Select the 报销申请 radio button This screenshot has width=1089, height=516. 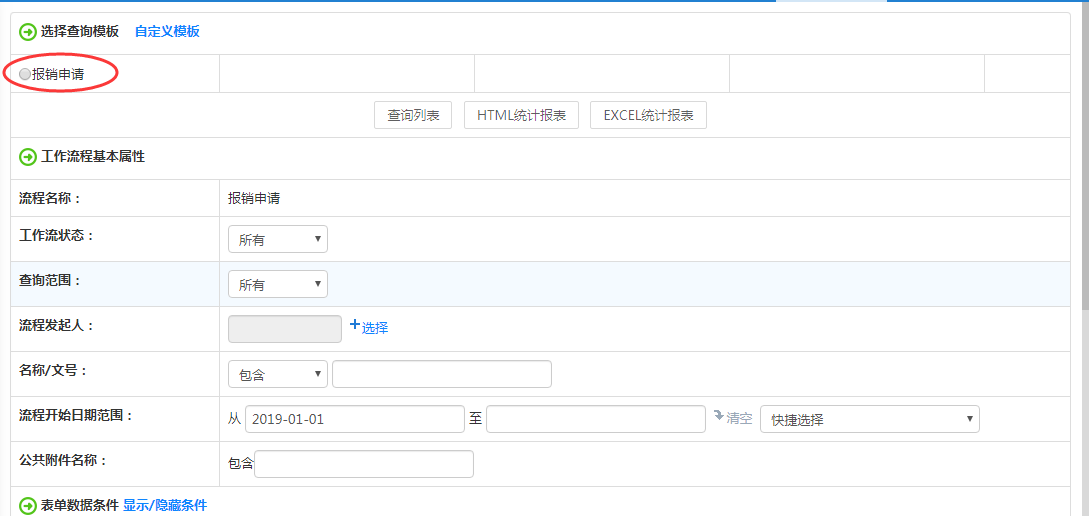coord(25,74)
